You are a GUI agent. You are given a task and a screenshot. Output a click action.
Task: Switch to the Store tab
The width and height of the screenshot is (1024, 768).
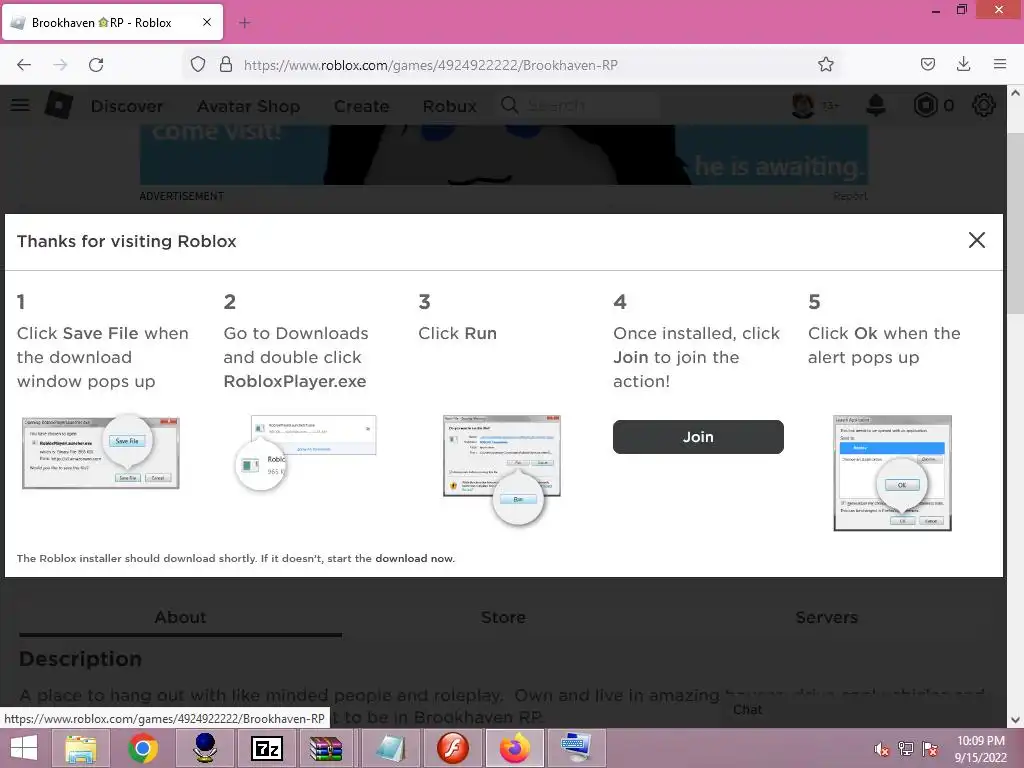(x=503, y=617)
